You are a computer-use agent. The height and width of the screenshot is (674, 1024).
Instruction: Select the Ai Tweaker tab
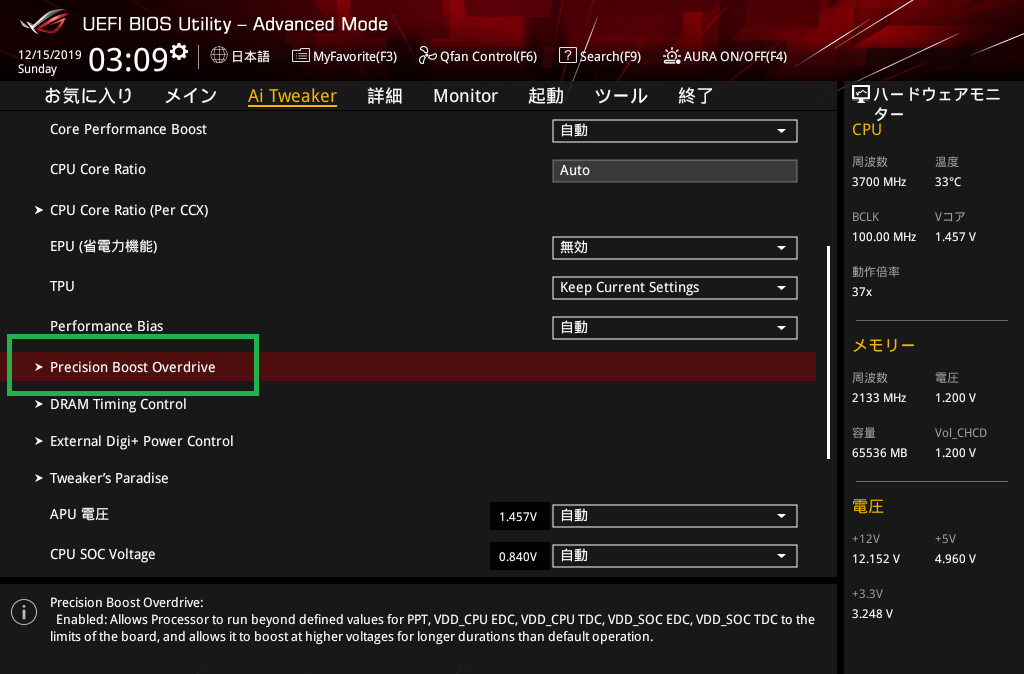point(292,96)
